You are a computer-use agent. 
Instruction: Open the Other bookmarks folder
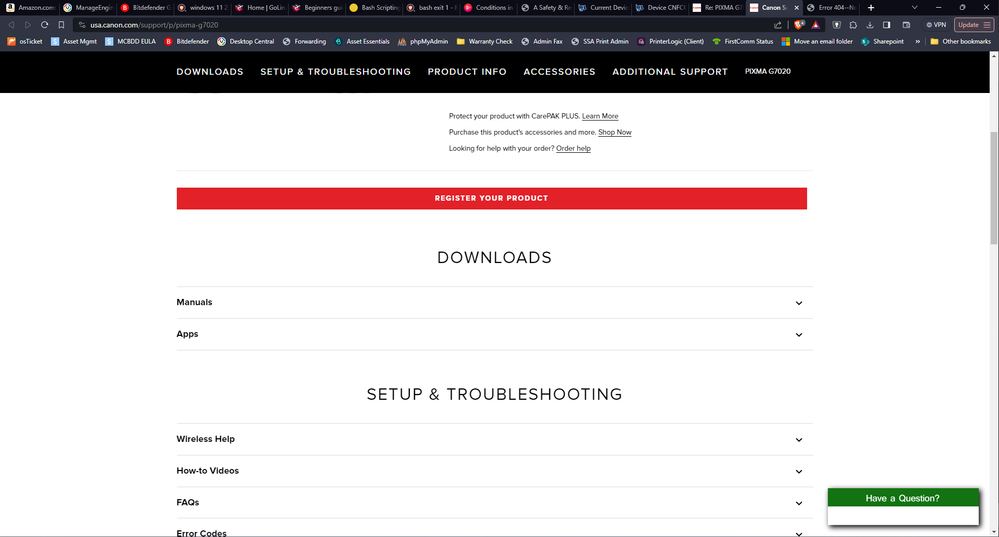961,41
